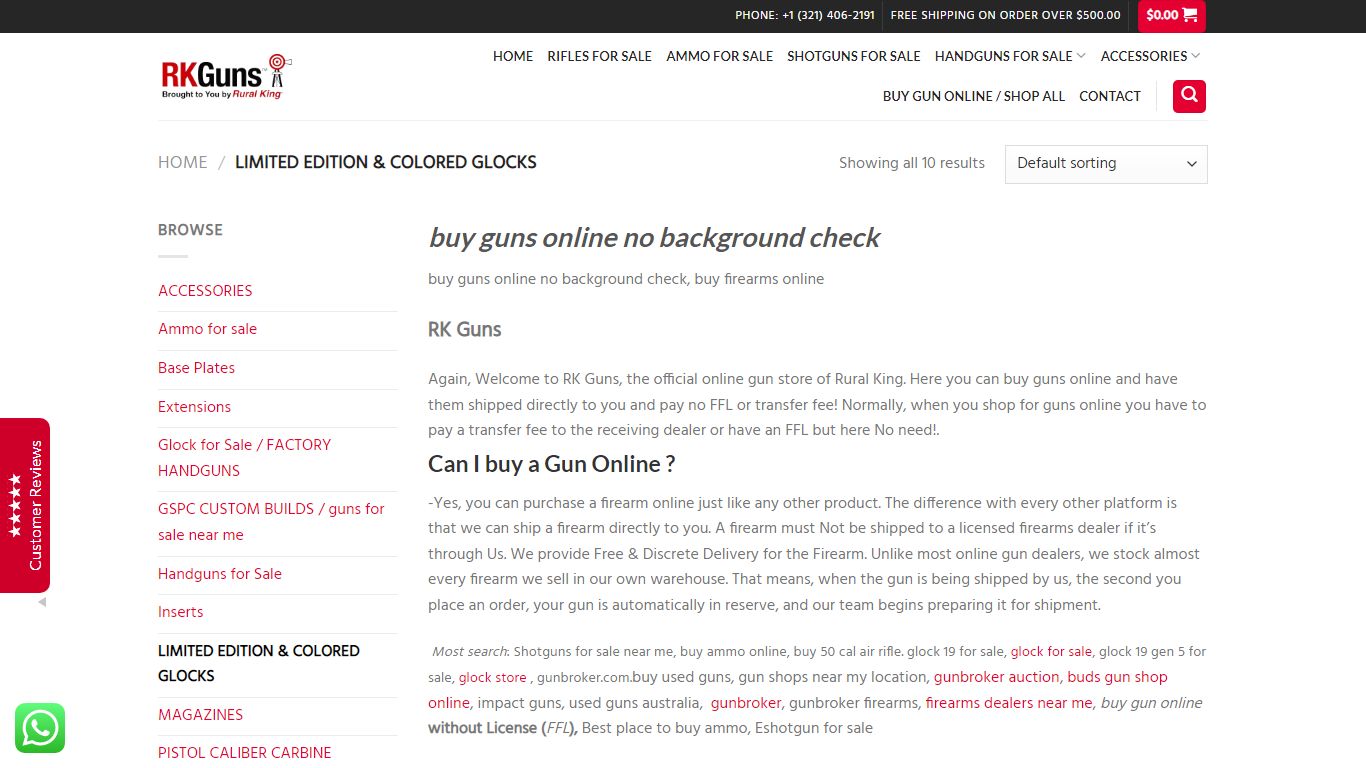Open Pistol Caliber Carbine category

pos(244,753)
